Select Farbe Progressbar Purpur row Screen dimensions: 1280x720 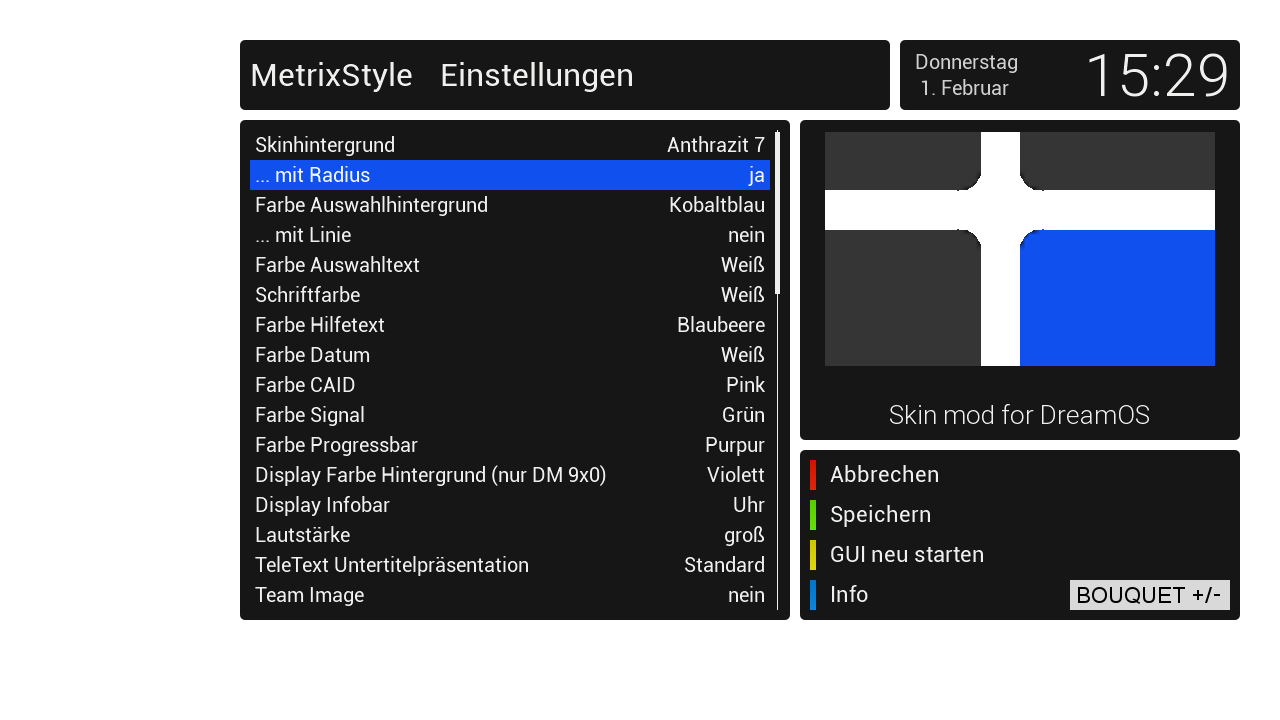pyautogui.click(x=510, y=445)
